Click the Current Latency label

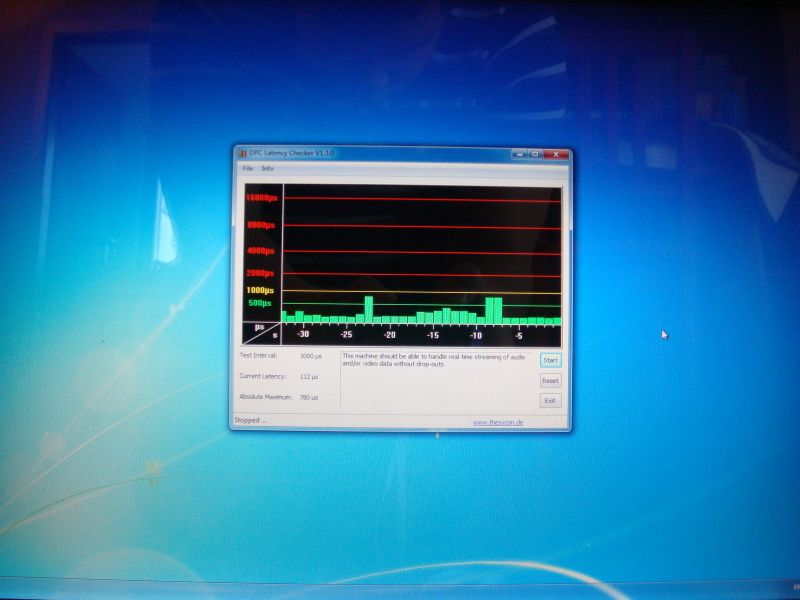point(263,376)
